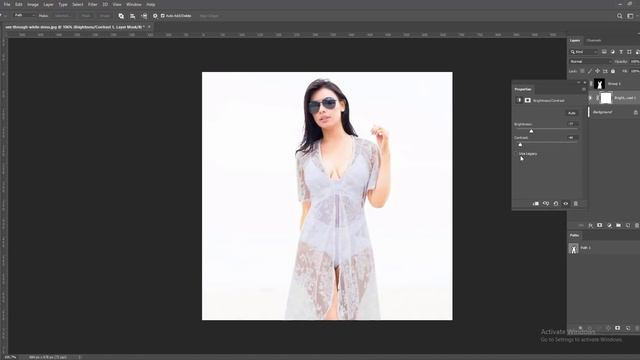Screen dimensions: 640x360
Task: Open the Filter menu
Action: 93,4
